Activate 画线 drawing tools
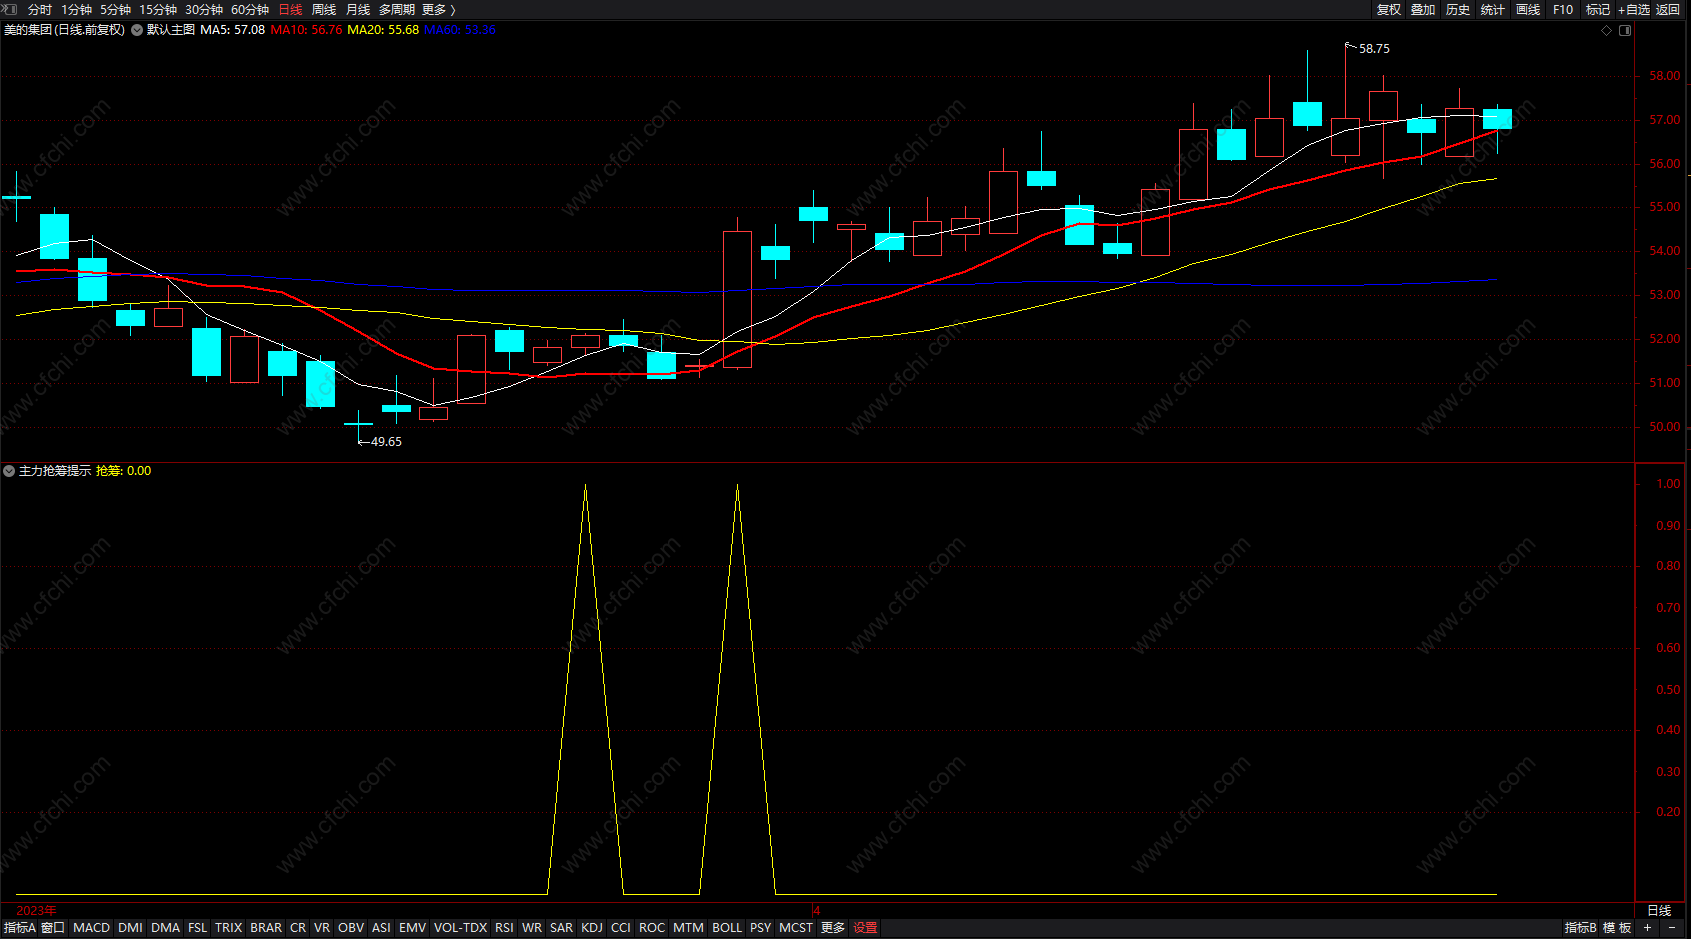 (x=1528, y=9)
